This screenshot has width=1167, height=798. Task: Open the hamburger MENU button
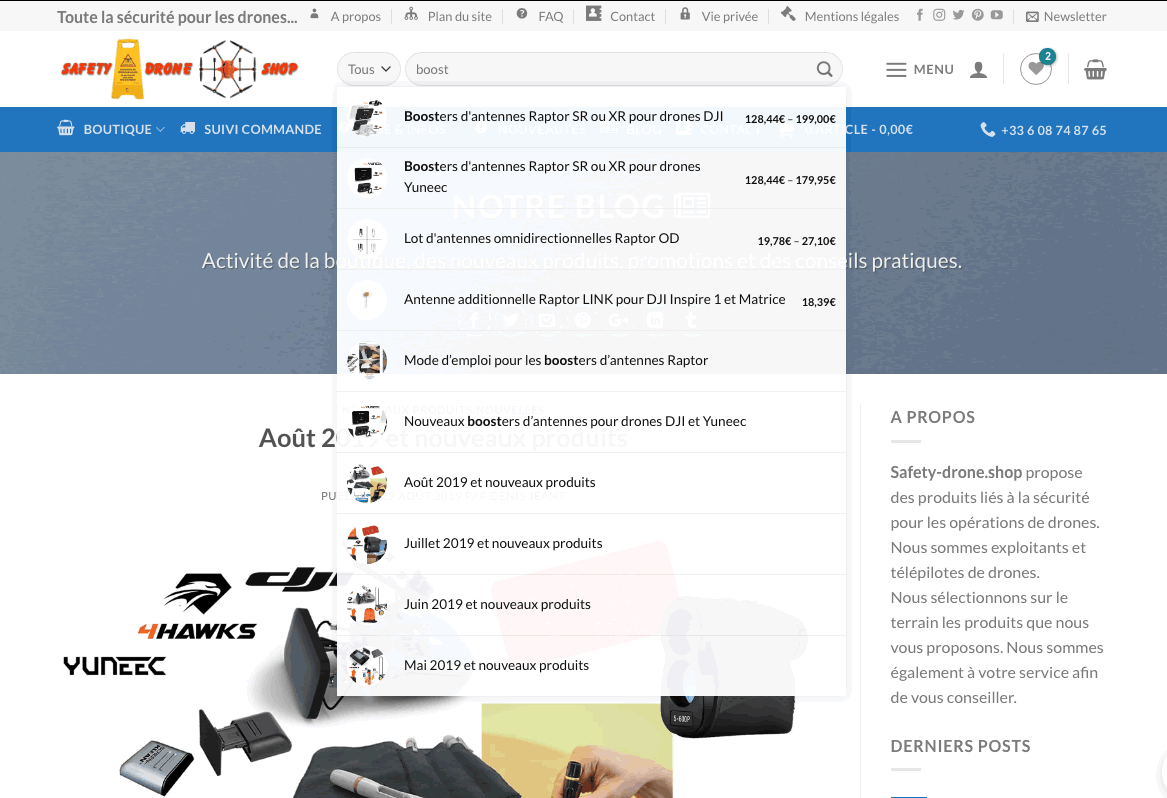tap(920, 69)
